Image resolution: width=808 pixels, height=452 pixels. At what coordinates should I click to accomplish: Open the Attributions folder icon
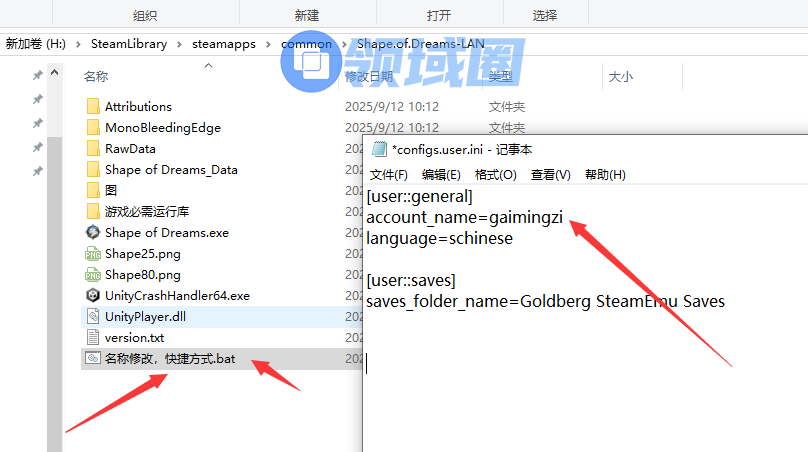[93, 107]
